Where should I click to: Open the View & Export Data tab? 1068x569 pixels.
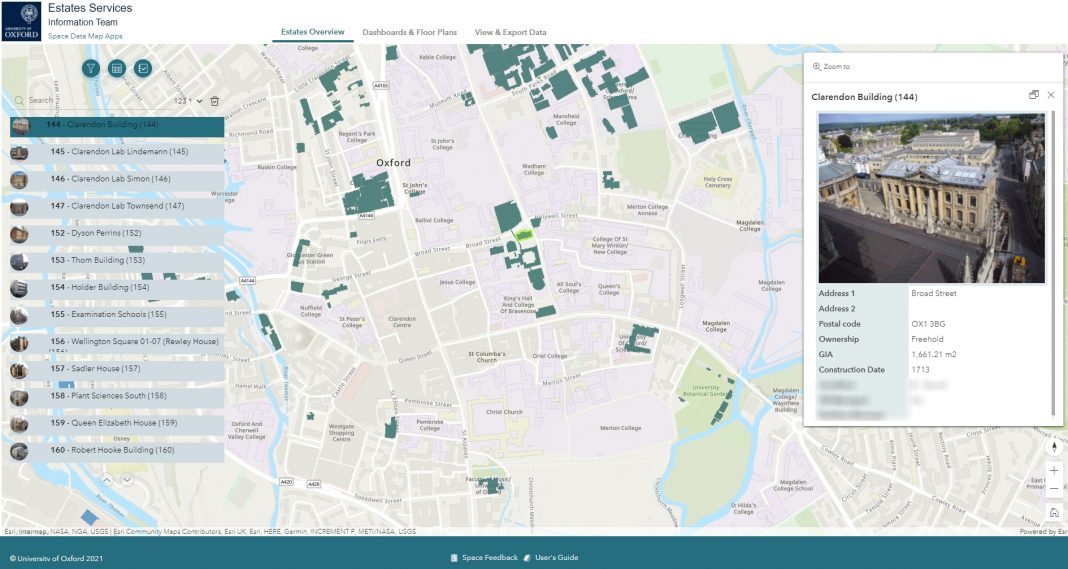point(510,32)
